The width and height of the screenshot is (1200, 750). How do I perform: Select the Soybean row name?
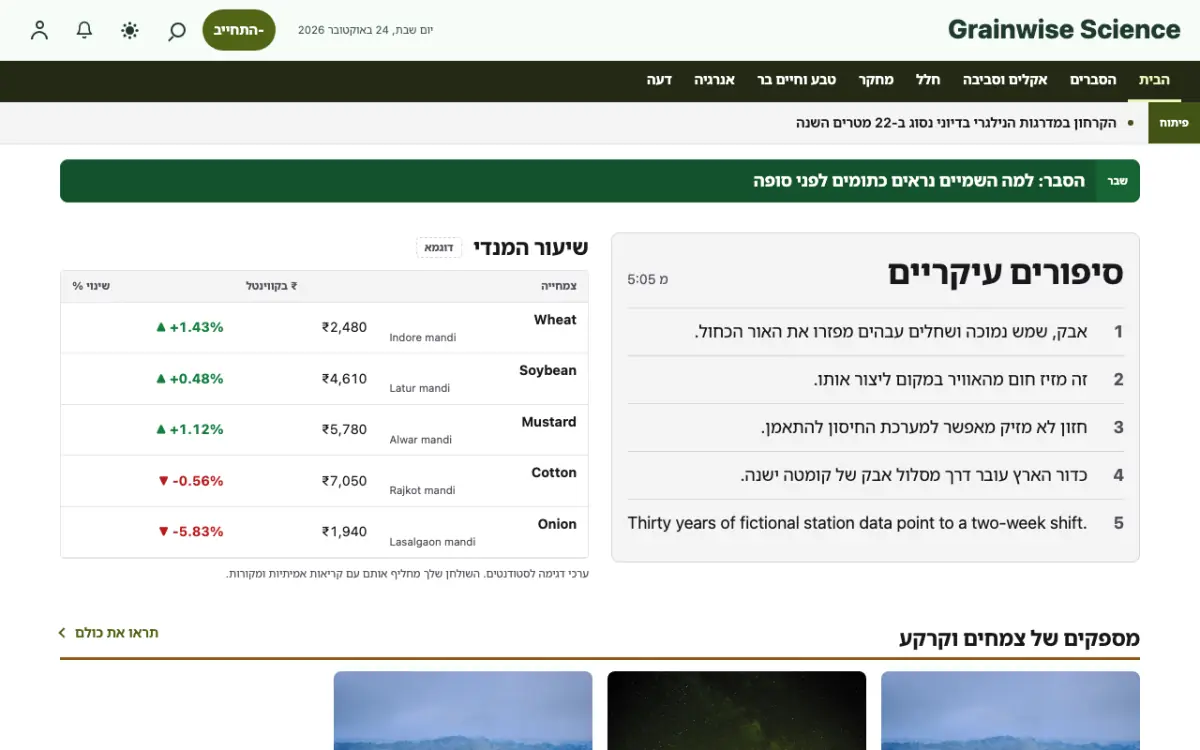coord(547,370)
